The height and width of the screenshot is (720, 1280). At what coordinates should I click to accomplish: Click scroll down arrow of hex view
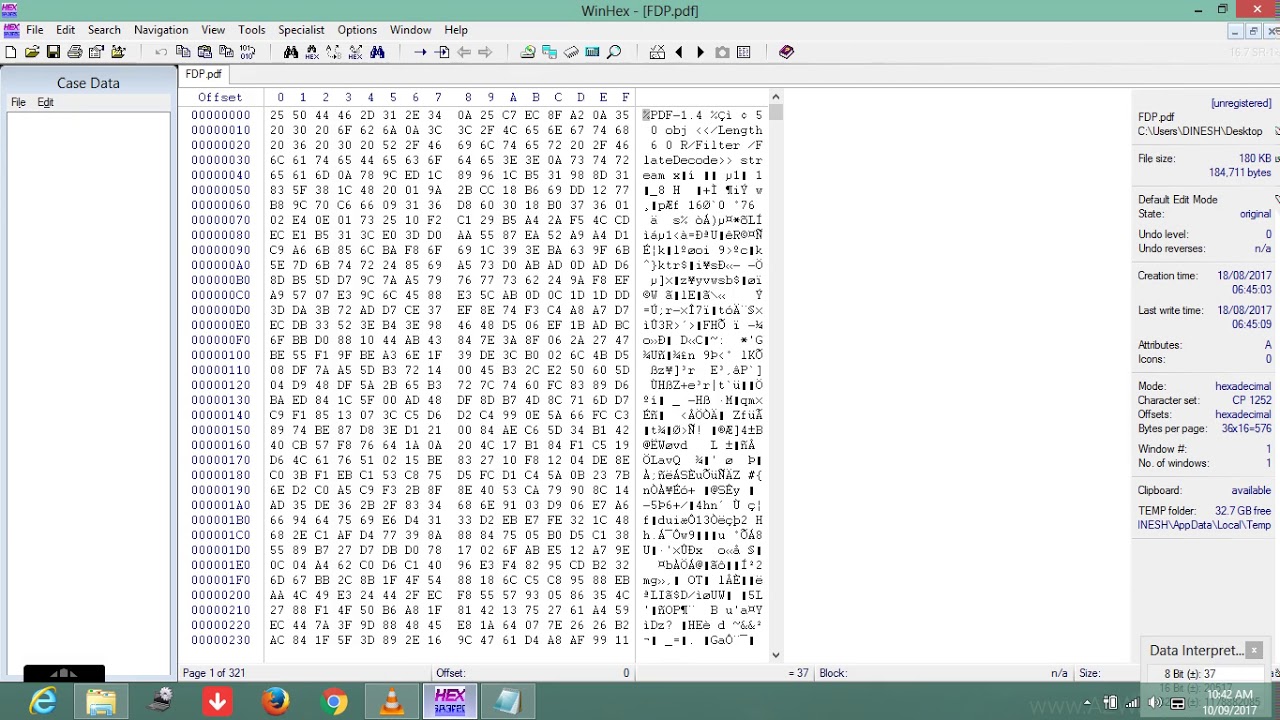(776, 655)
